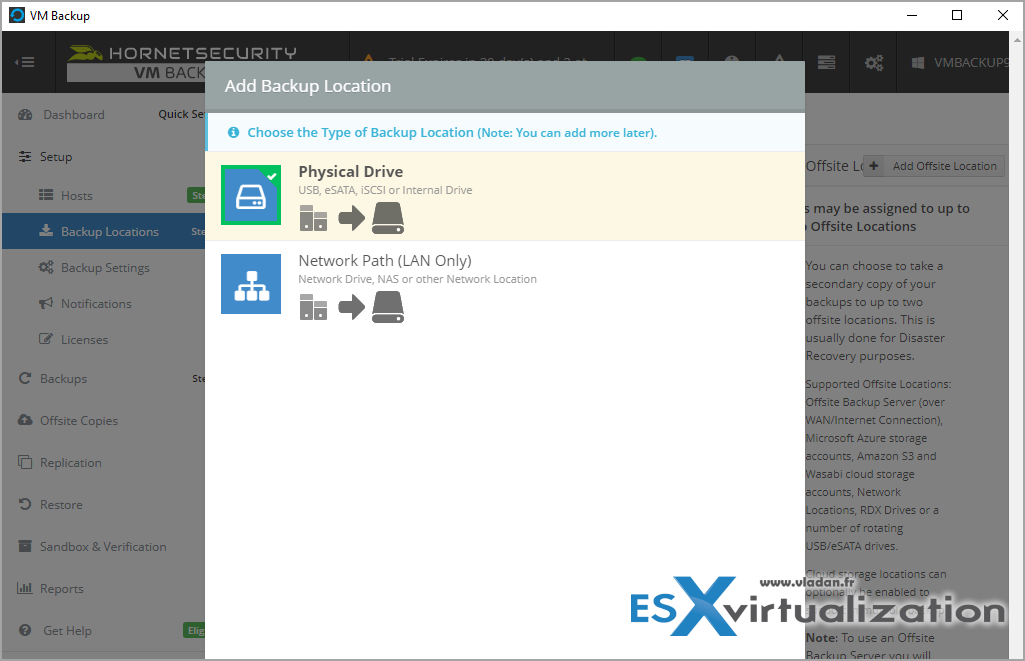The image size is (1025, 661).
Task: Click the info icon beside the Choose Type note
Action: point(233,133)
